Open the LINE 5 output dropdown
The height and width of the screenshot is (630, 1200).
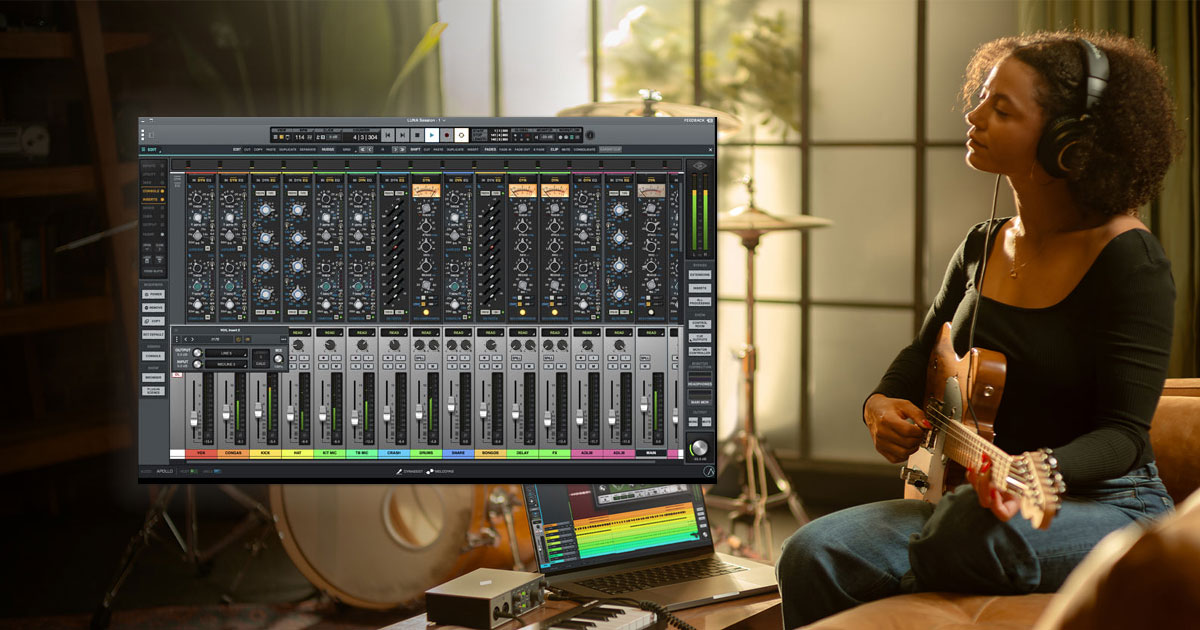[x=227, y=353]
